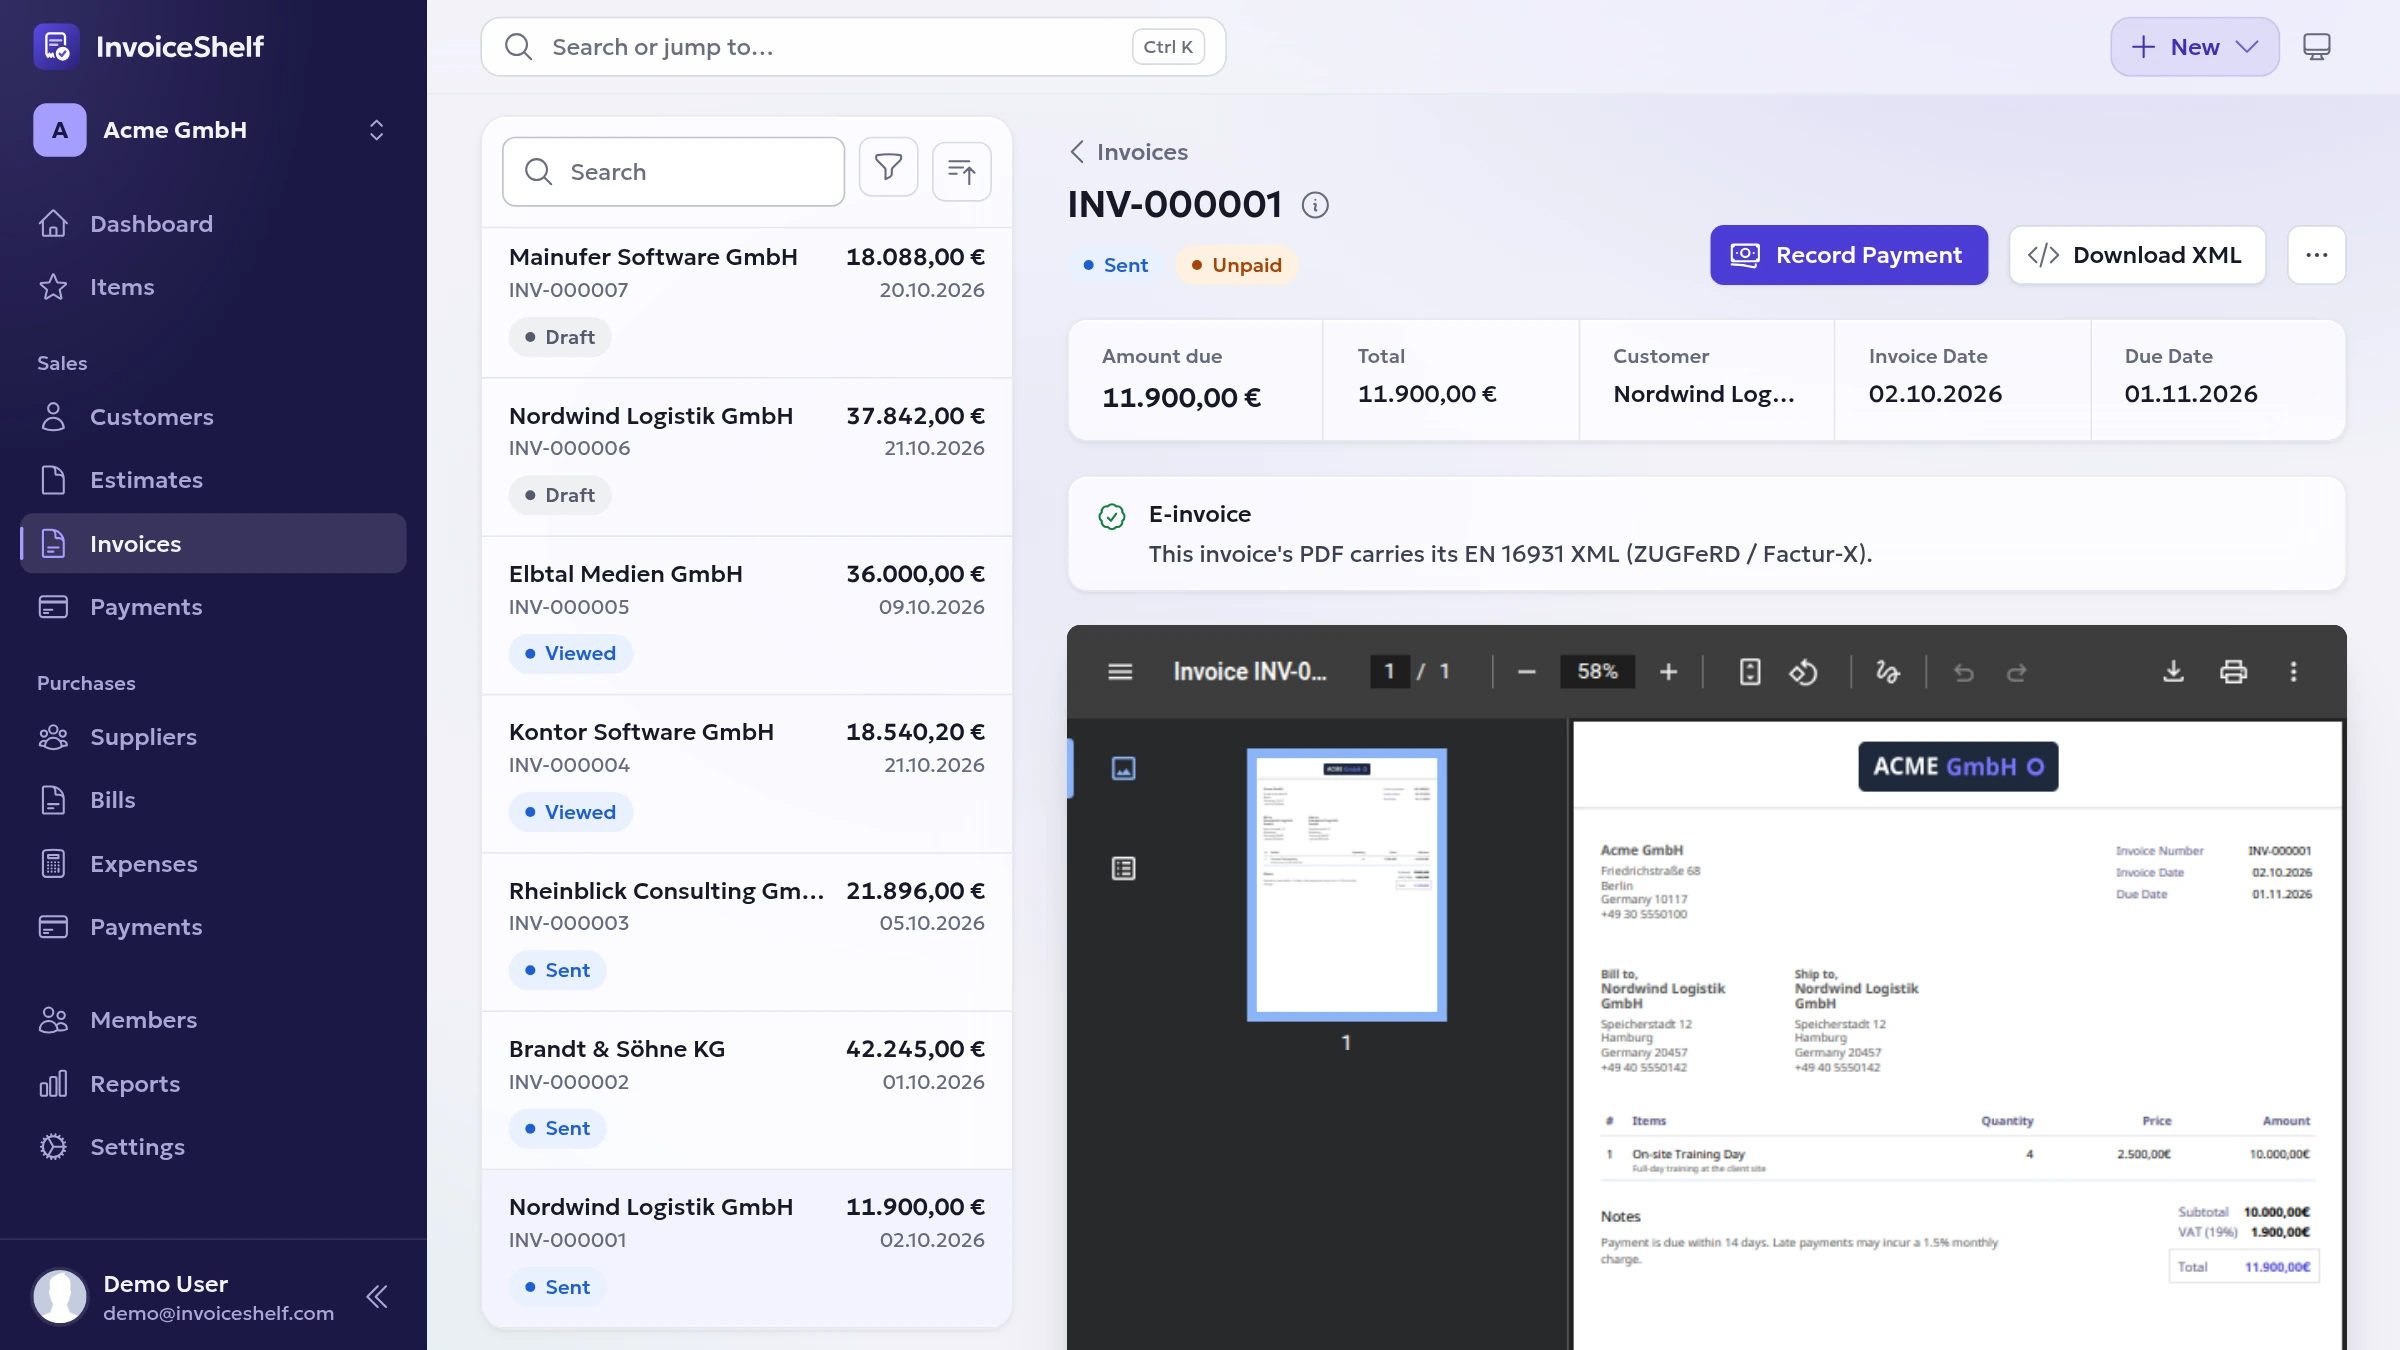Collapse the sidebar with double chevron

tap(377, 1297)
